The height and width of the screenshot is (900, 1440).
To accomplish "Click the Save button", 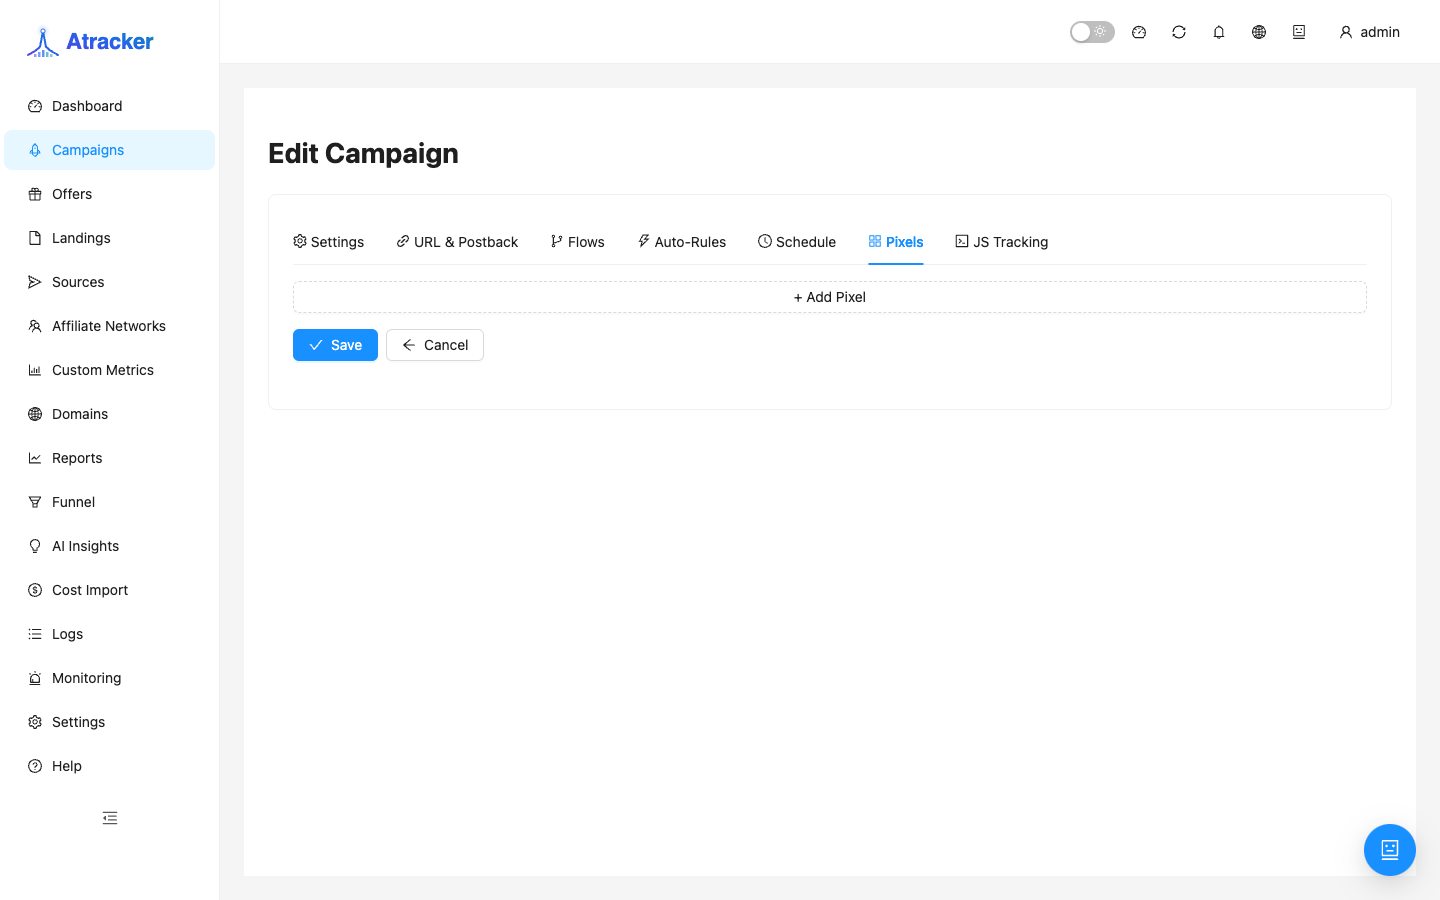I will pyautogui.click(x=335, y=345).
